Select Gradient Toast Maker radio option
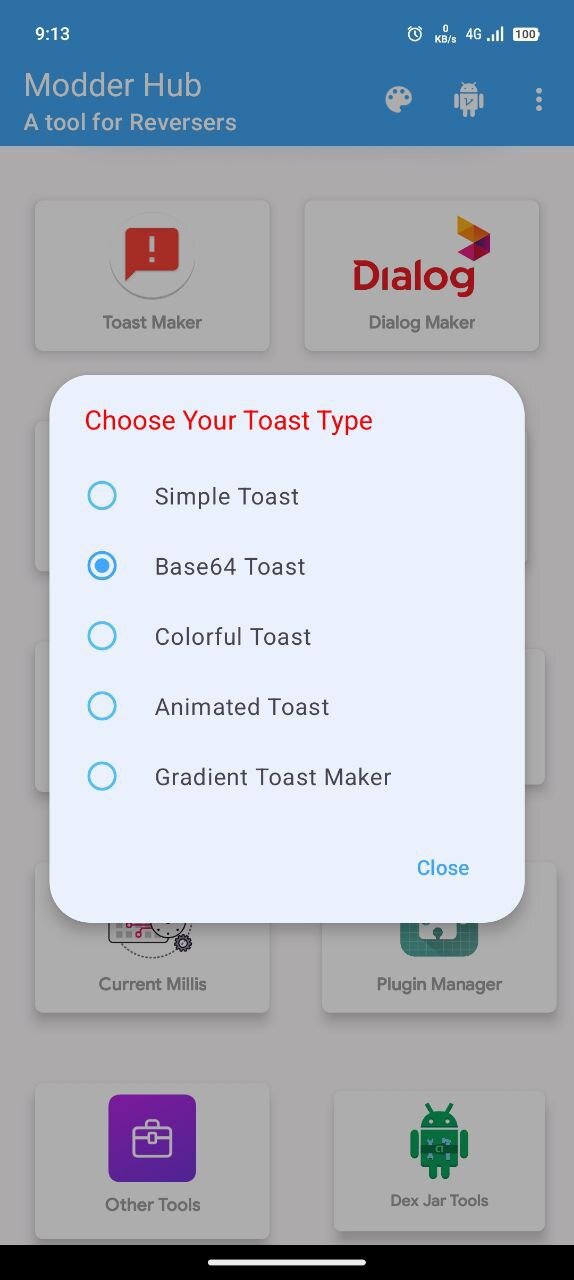574x1280 pixels. pos(102,776)
